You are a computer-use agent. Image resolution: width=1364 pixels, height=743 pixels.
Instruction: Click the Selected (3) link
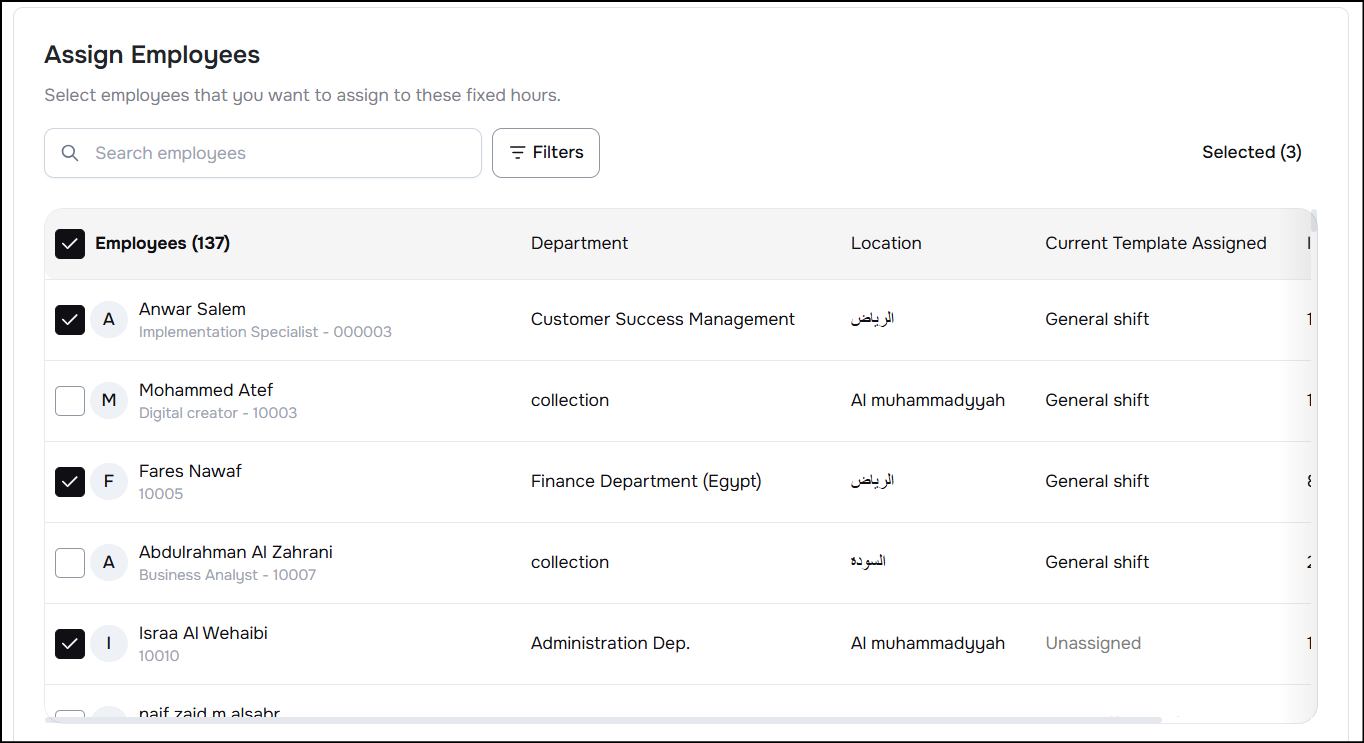[1251, 152]
